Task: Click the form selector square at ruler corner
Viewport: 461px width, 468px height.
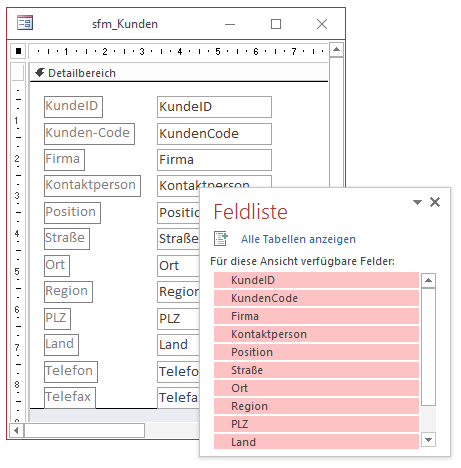Action: (18, 51)
